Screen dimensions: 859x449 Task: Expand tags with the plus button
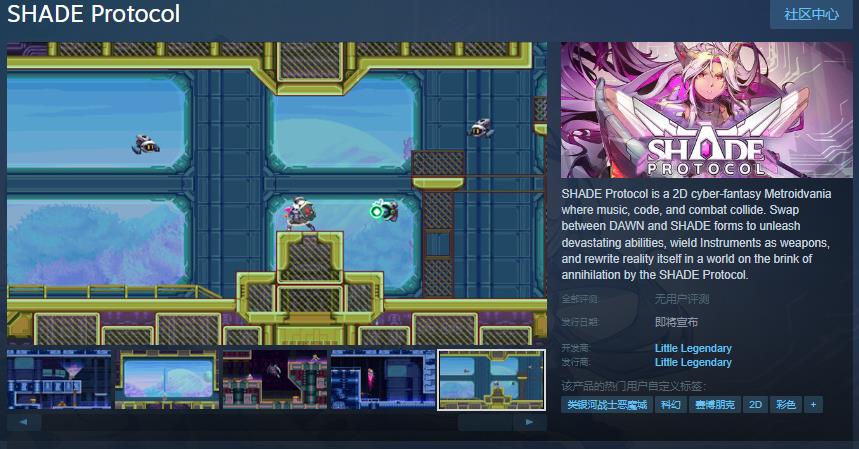813,405
